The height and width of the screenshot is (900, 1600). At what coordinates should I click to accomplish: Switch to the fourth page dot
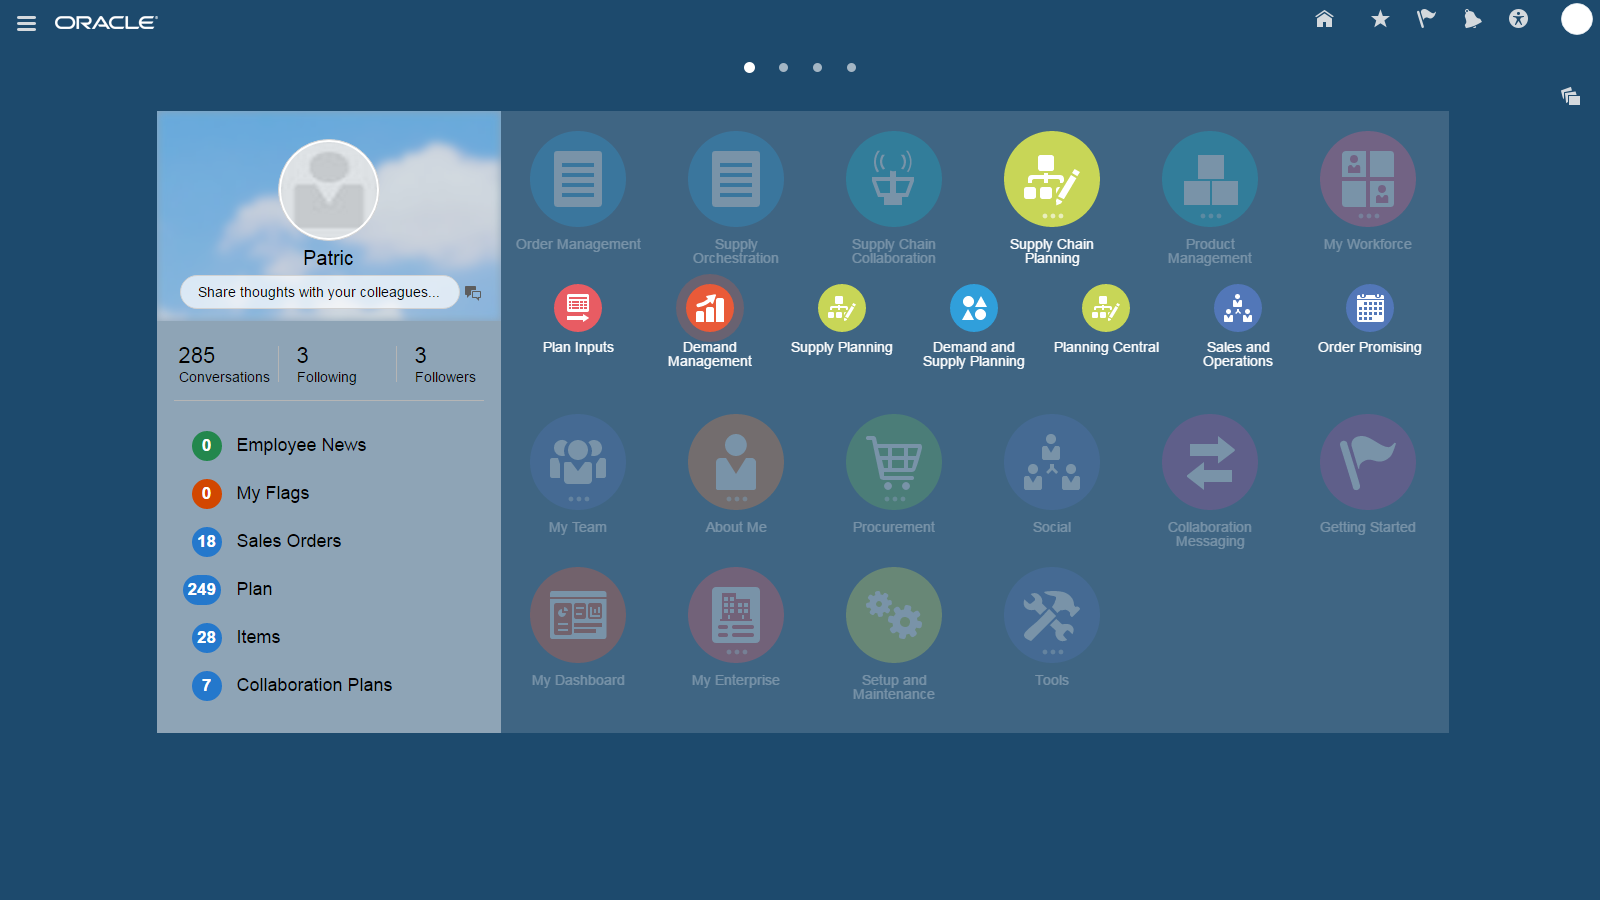(x=851, y=68)
